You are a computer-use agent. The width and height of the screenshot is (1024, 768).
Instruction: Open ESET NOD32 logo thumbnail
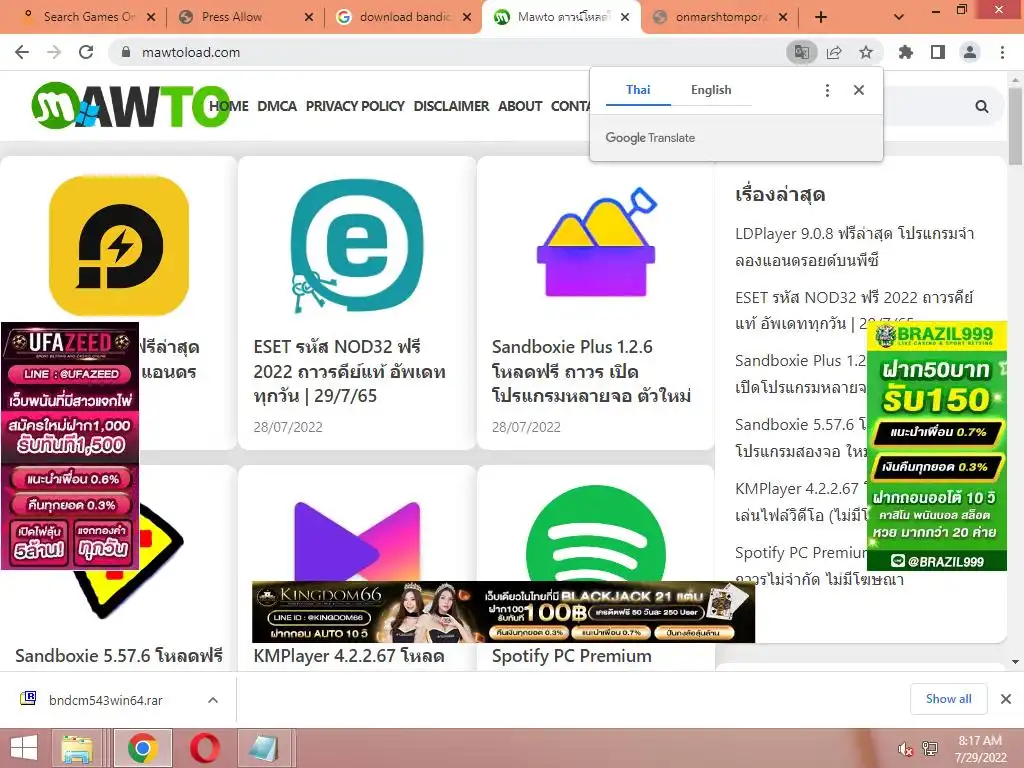click(357, 246)
